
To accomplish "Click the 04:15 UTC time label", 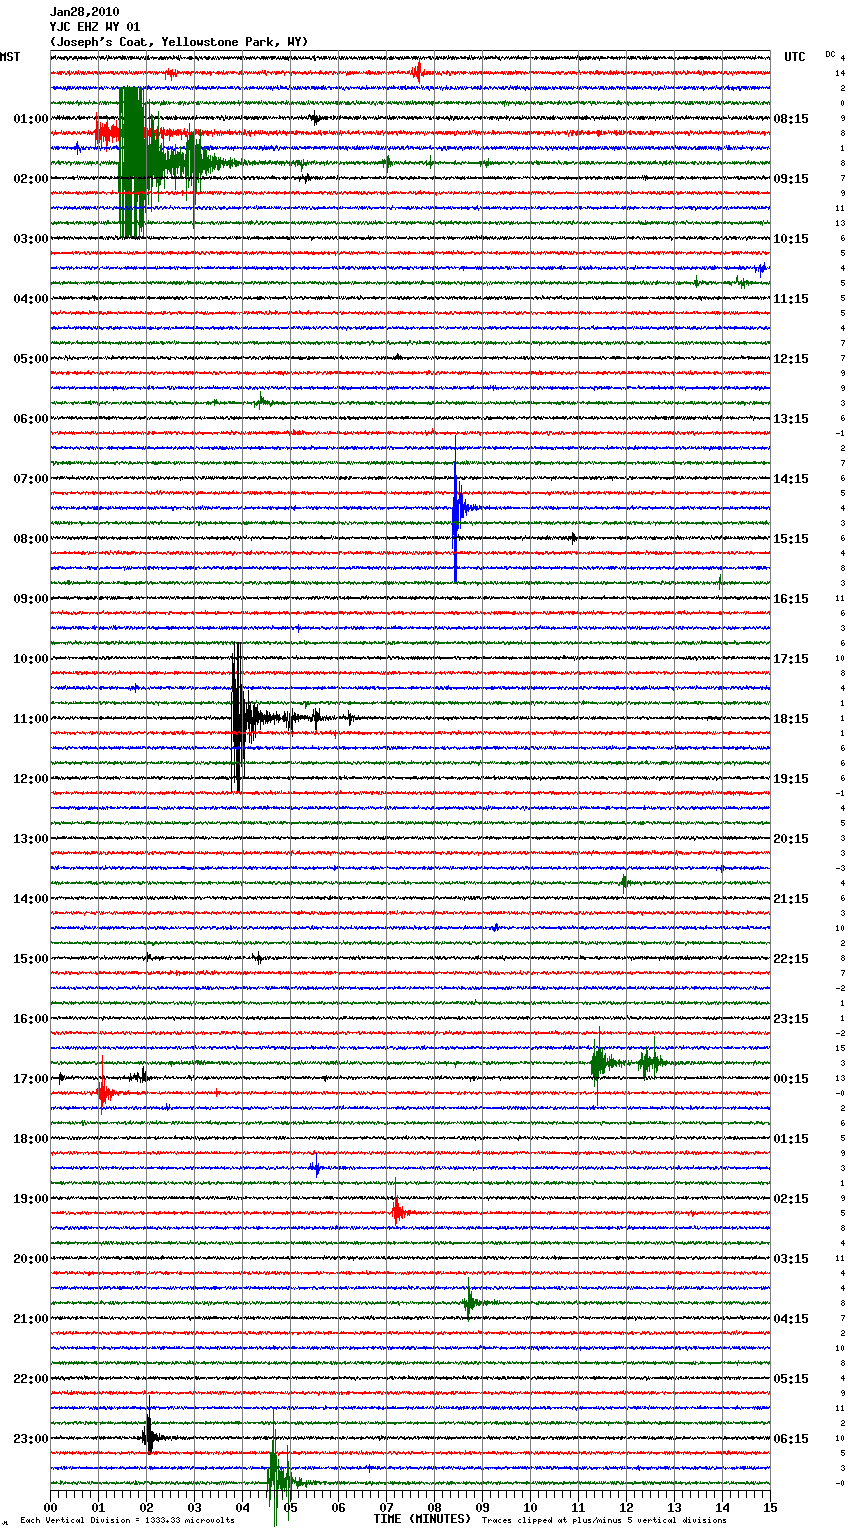I will [x=791, y=1319].
